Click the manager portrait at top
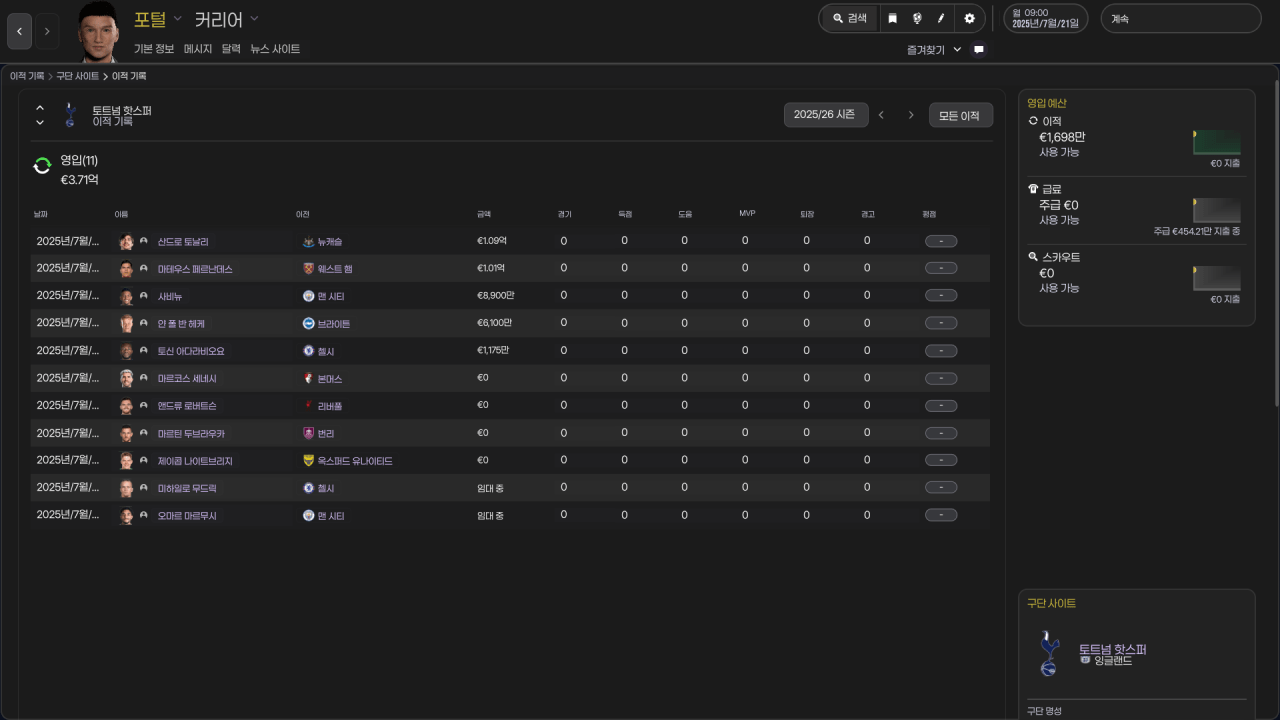Image resolution: width=1280 pixels, height=720 pixels. [99, 32]
